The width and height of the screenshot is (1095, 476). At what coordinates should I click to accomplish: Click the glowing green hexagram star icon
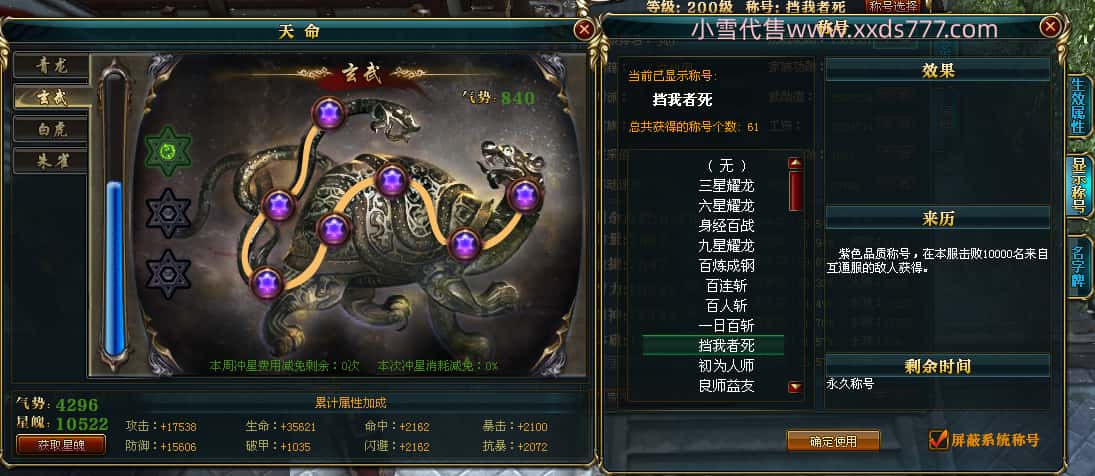(168, 151)
